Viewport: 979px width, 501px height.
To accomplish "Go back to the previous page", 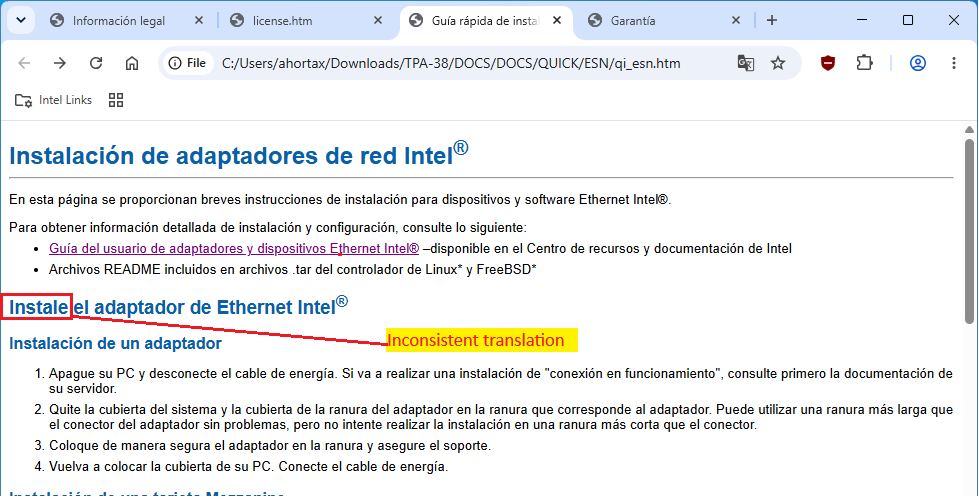I will pyautogui.click(x=24, y=63).
